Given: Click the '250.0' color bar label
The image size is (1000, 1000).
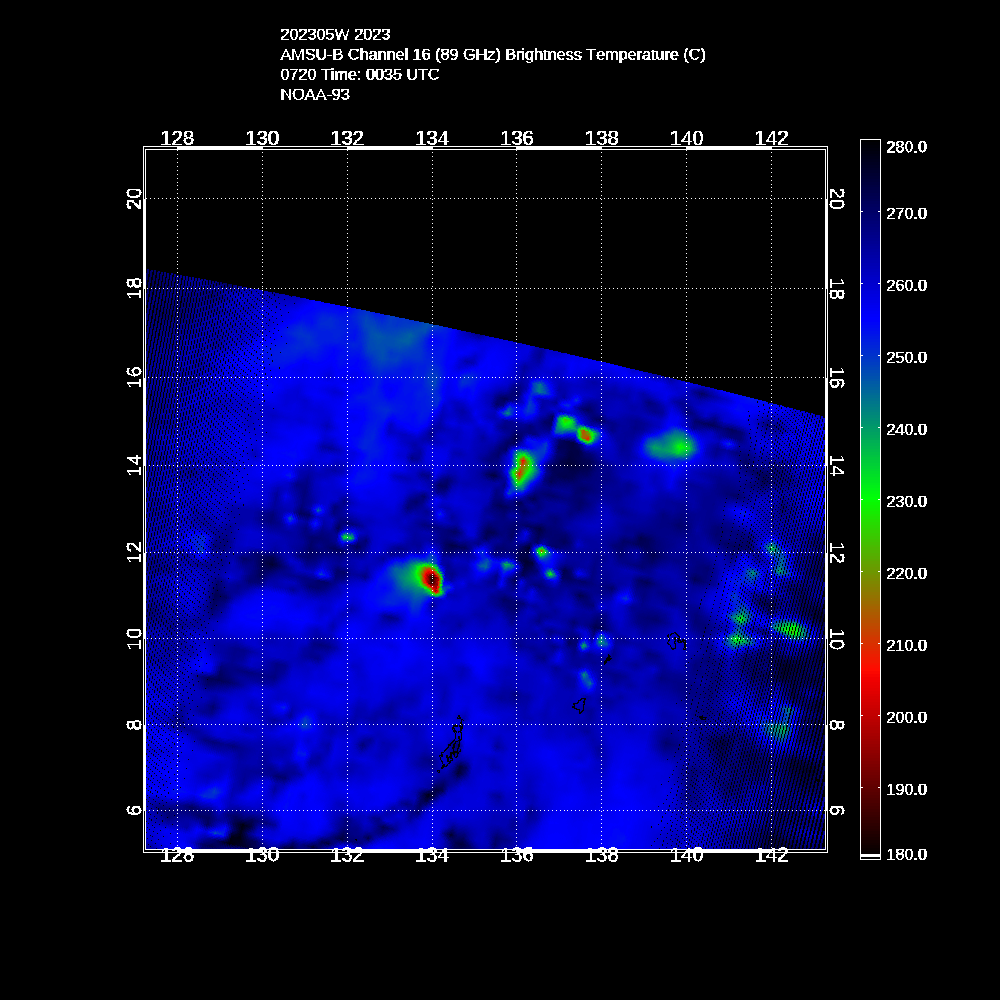Looking at the screenshot, I should (906, 357).
